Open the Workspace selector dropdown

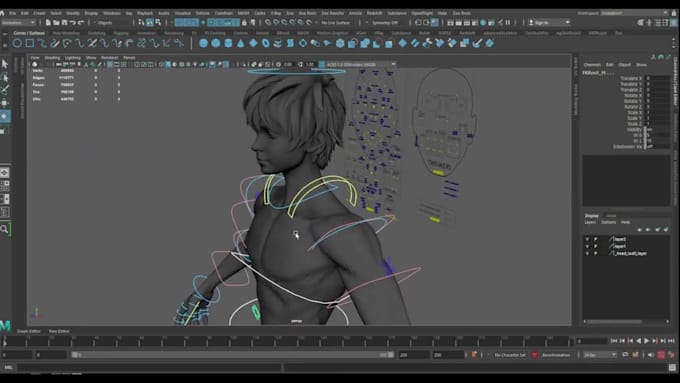tap(634, 13)
